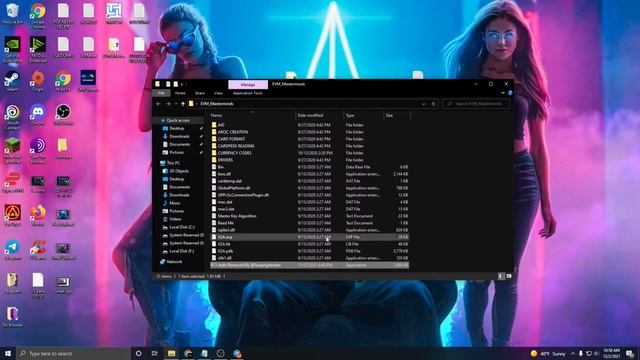640x360 pixels.
Task: Open the OBS Studio desktop shortcut
Action: [x=63, y=114]
